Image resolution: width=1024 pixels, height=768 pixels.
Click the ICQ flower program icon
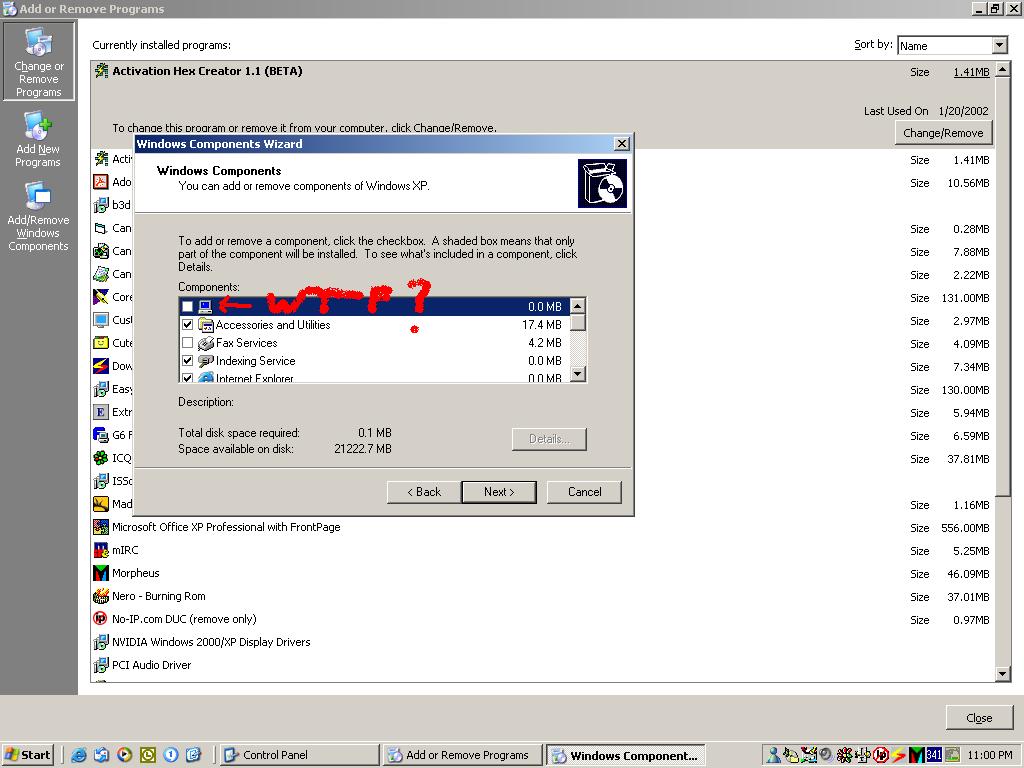(101, 458)
